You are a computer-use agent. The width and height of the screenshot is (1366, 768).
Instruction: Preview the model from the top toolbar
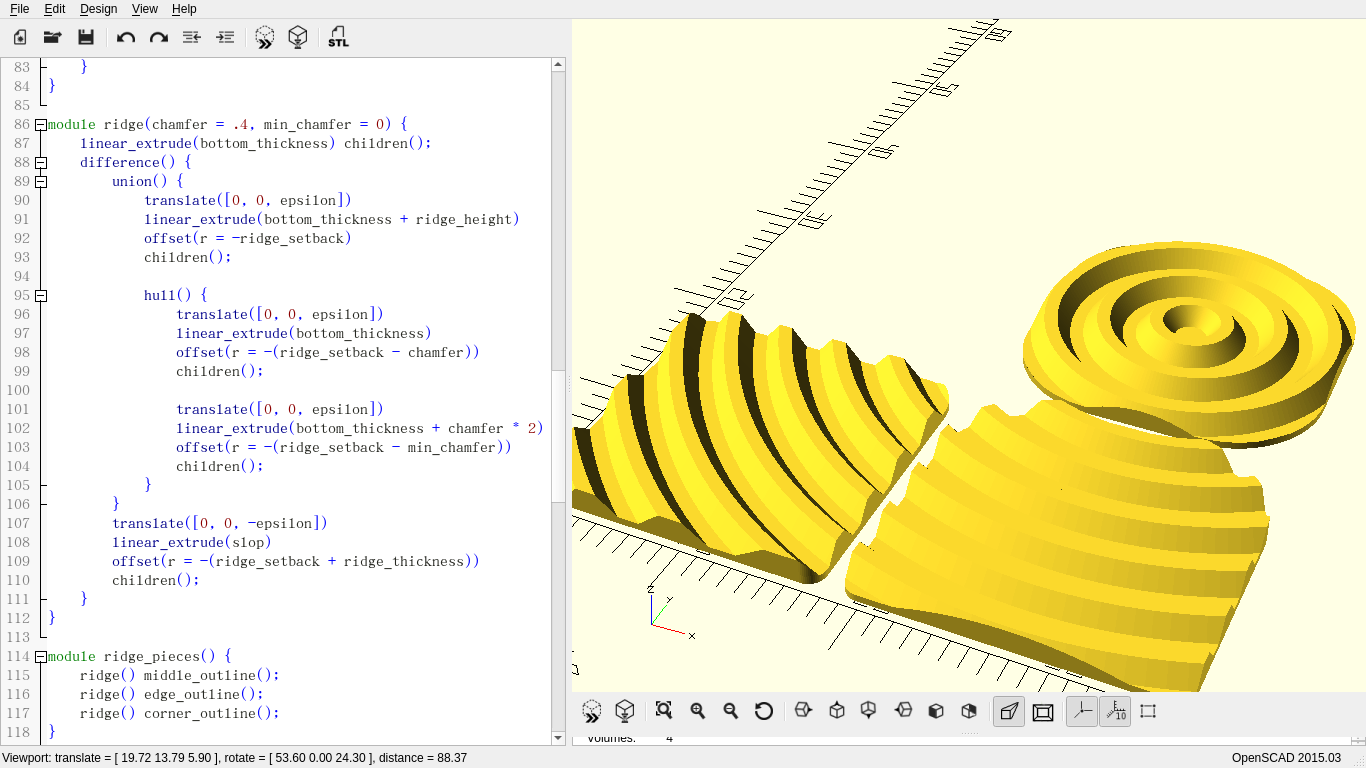click(265, 38)
